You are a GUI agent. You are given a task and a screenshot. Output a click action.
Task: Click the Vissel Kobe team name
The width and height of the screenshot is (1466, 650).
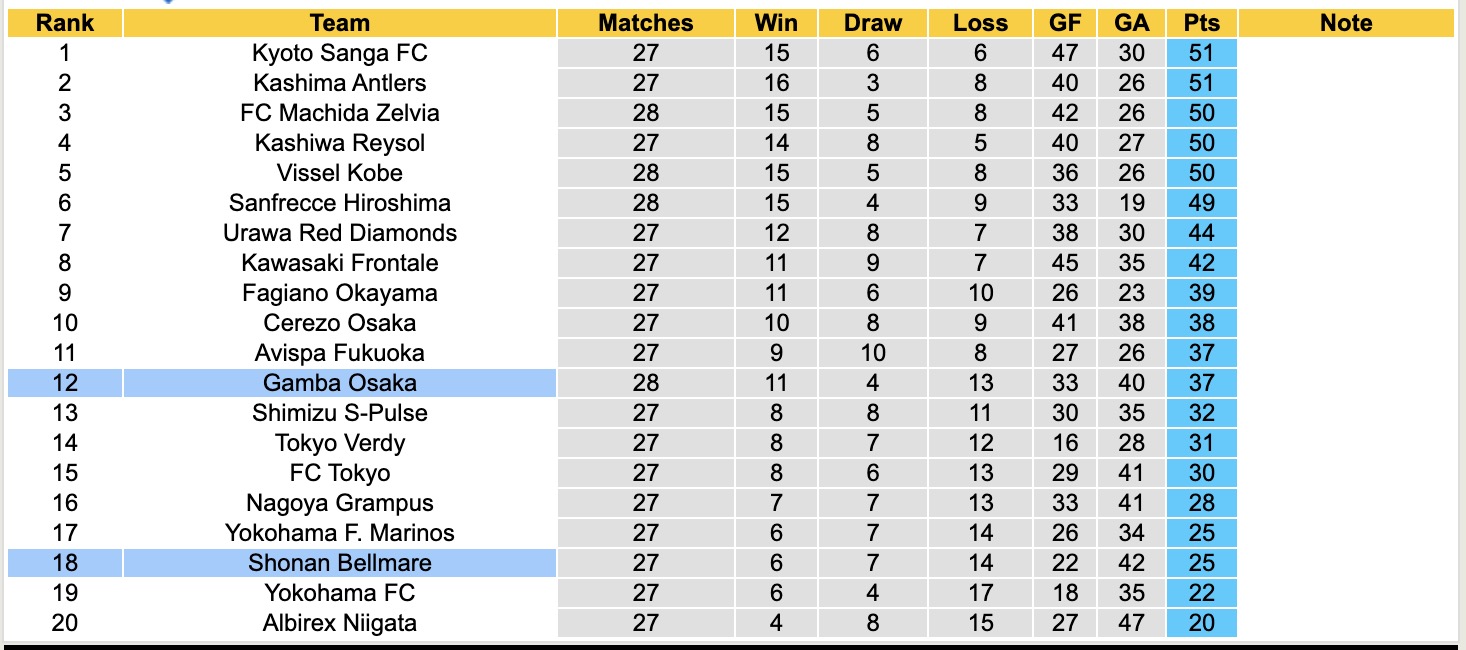(340, 173)
